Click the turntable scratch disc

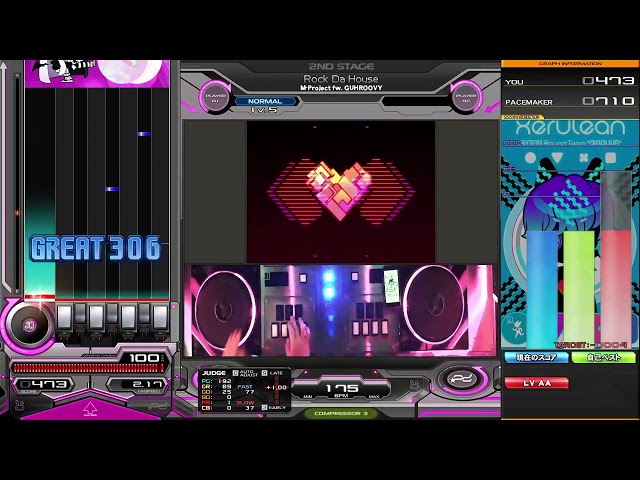pyautogui.click(x=29, y=325)
